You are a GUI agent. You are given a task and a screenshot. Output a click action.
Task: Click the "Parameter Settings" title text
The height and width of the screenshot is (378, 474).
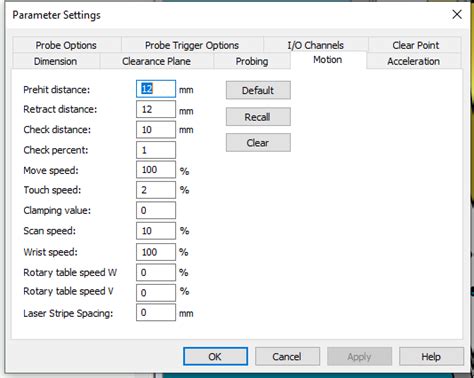(56, 15)
